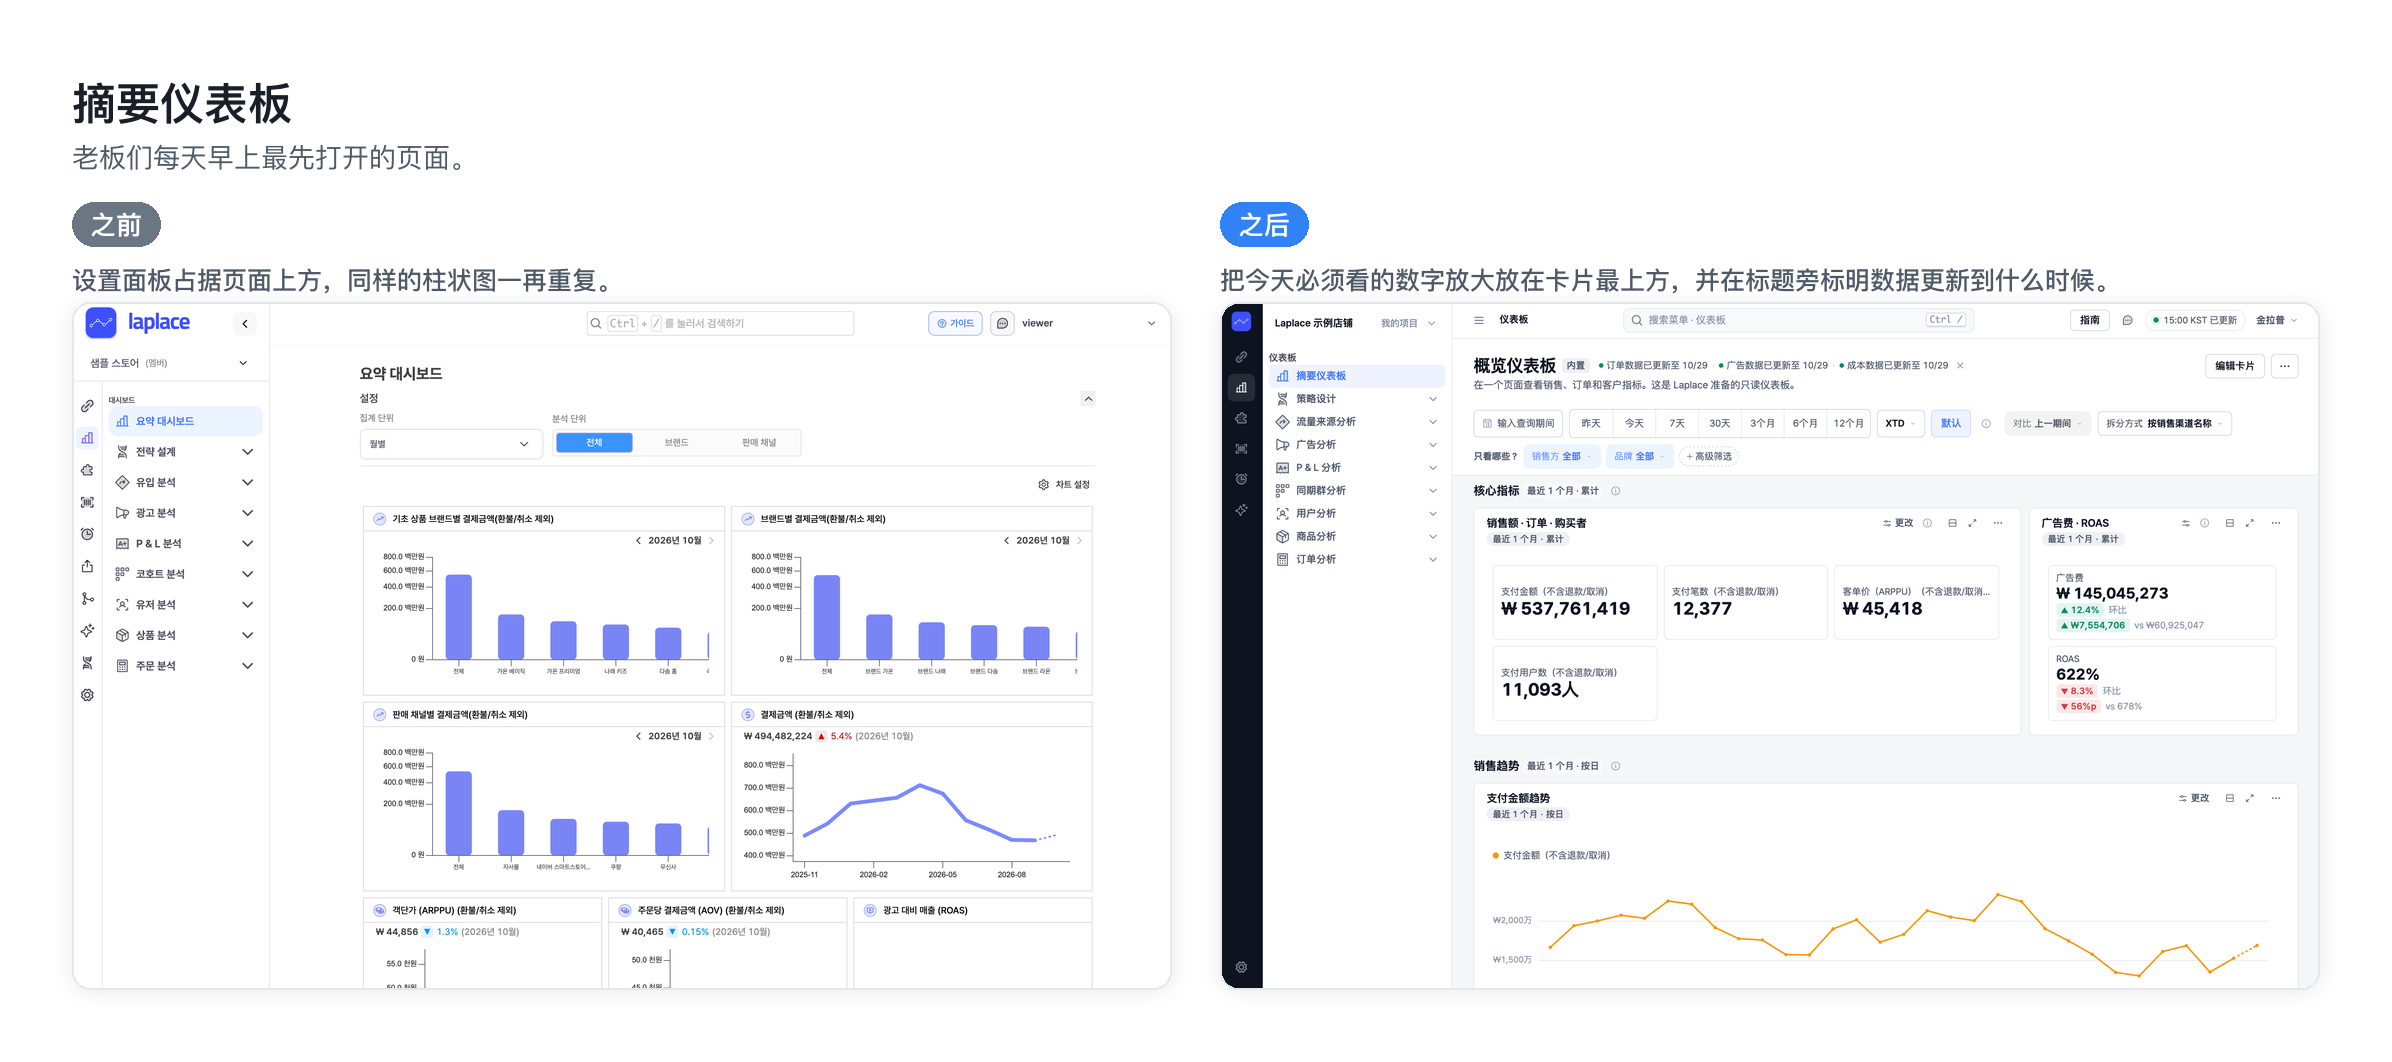Expand the 销售额·订单·购买者 card to fullscreen
This screenshot has width=2392, height=1062.
click(x=1973, y=523)
